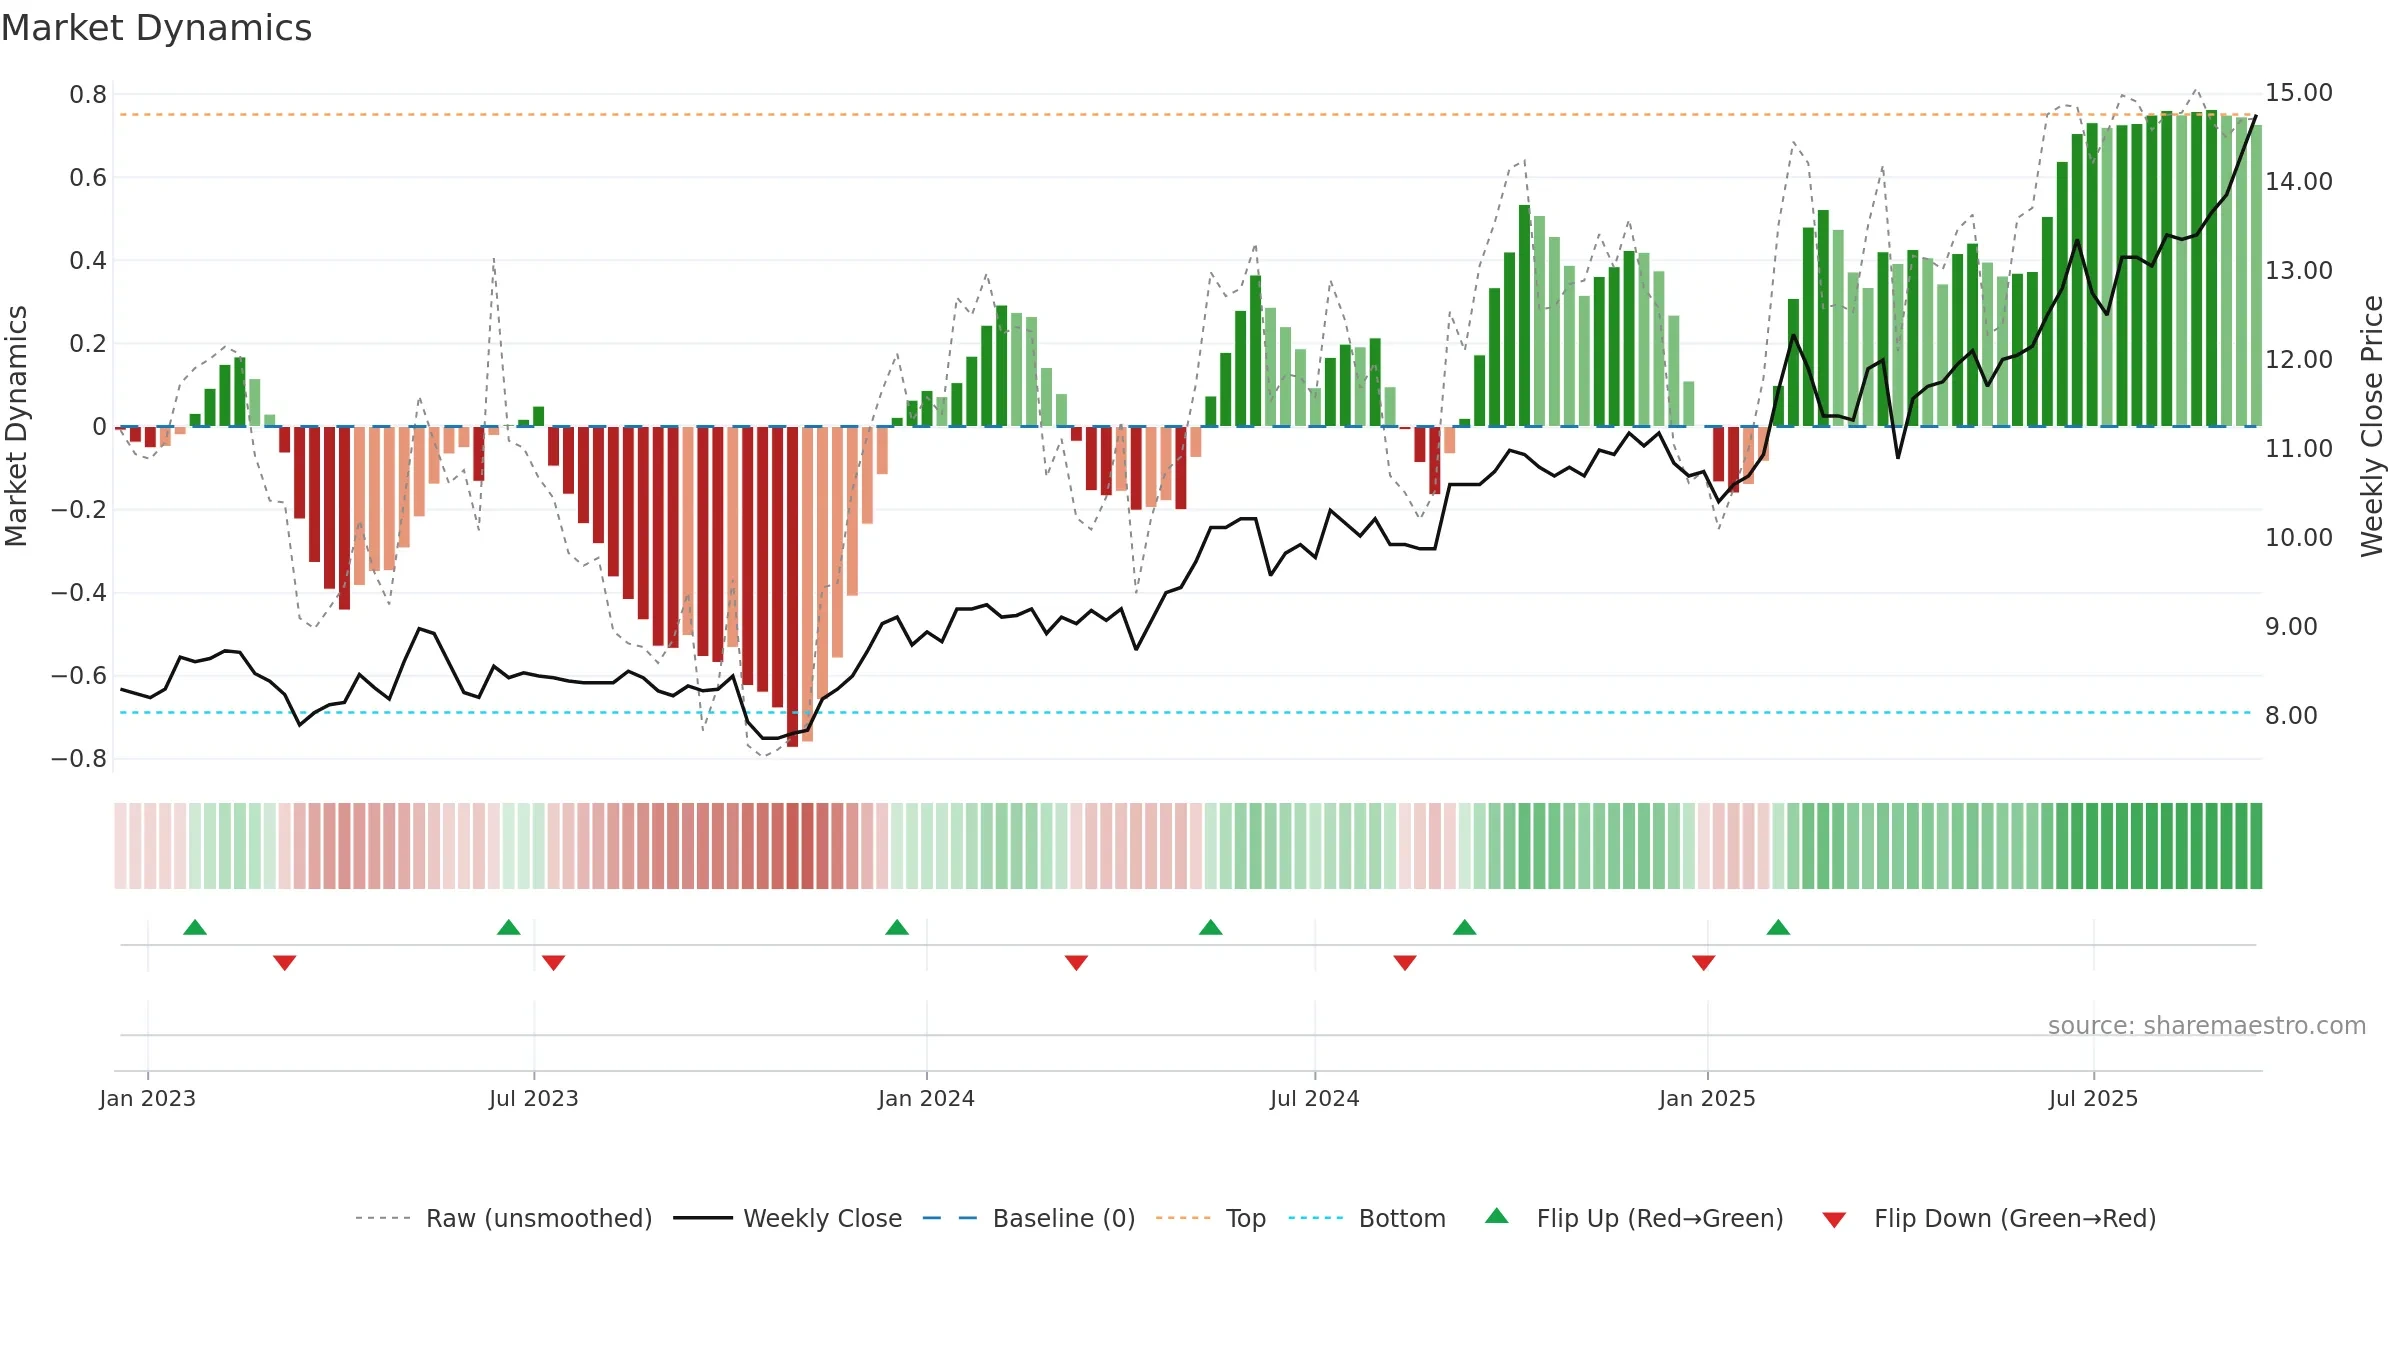
Task: Click the first Flip Down marker in early 2023
Action: [285, 963]
